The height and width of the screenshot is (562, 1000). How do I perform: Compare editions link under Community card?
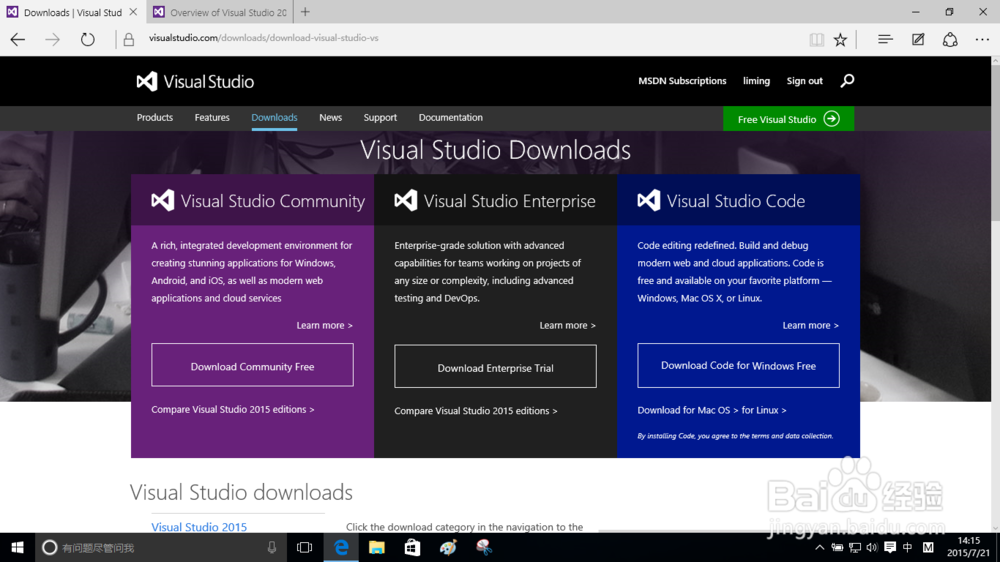(232, 410)
